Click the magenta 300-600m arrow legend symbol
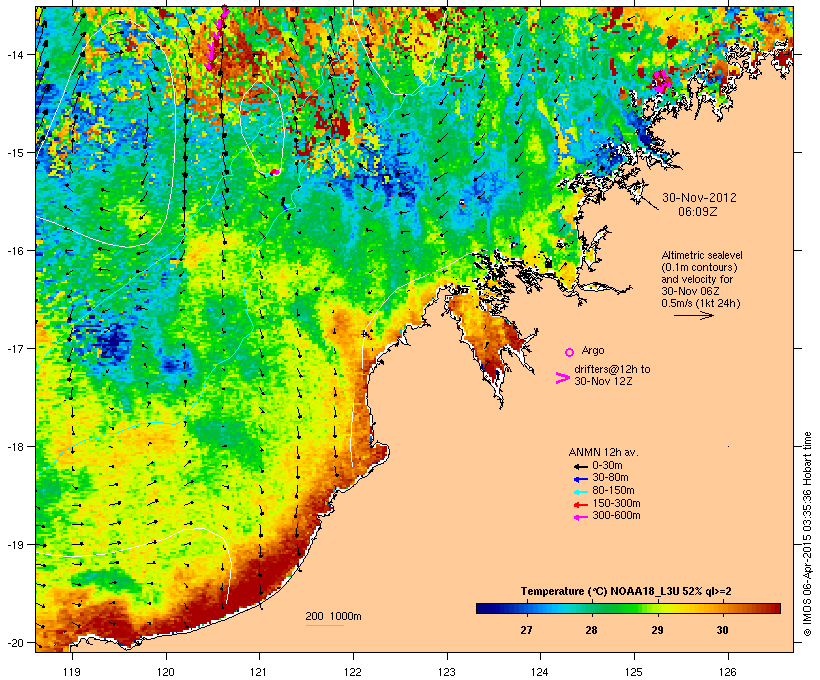Image resolution: width=820 pixels, height=680 pixels. click(x=581, y=517)
